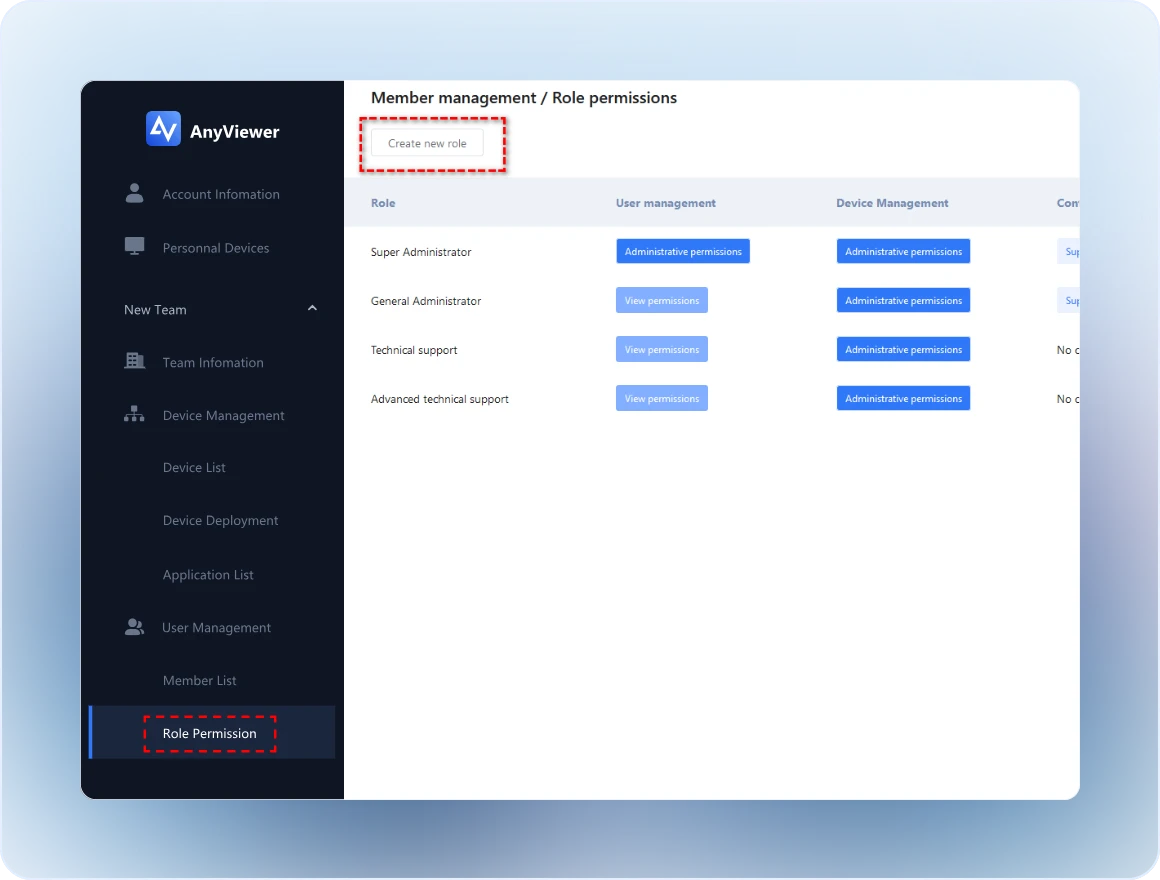Click the User Management people icon
Viewport: 1160px width, 880px height.
(134, 627)
